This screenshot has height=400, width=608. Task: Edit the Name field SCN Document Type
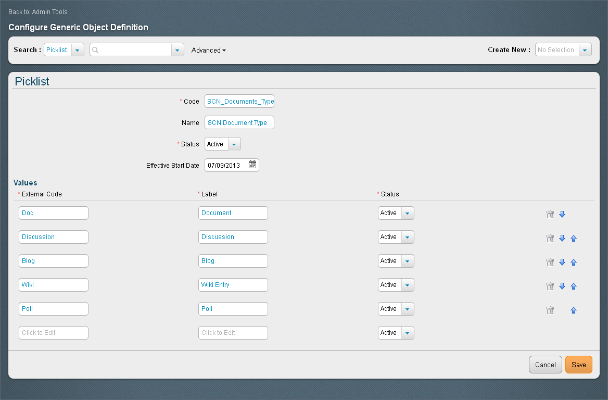point(239,122)
